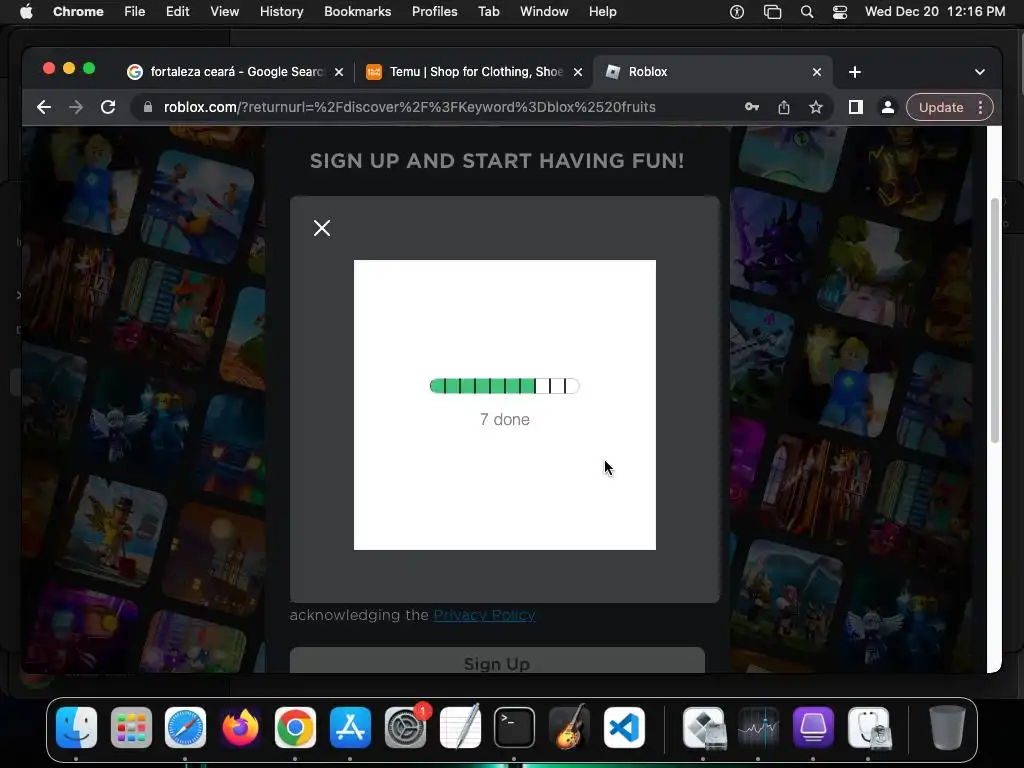Open Finder from the Dock
This screenshot has height=768, width=1024.
[x=76, y=728]
